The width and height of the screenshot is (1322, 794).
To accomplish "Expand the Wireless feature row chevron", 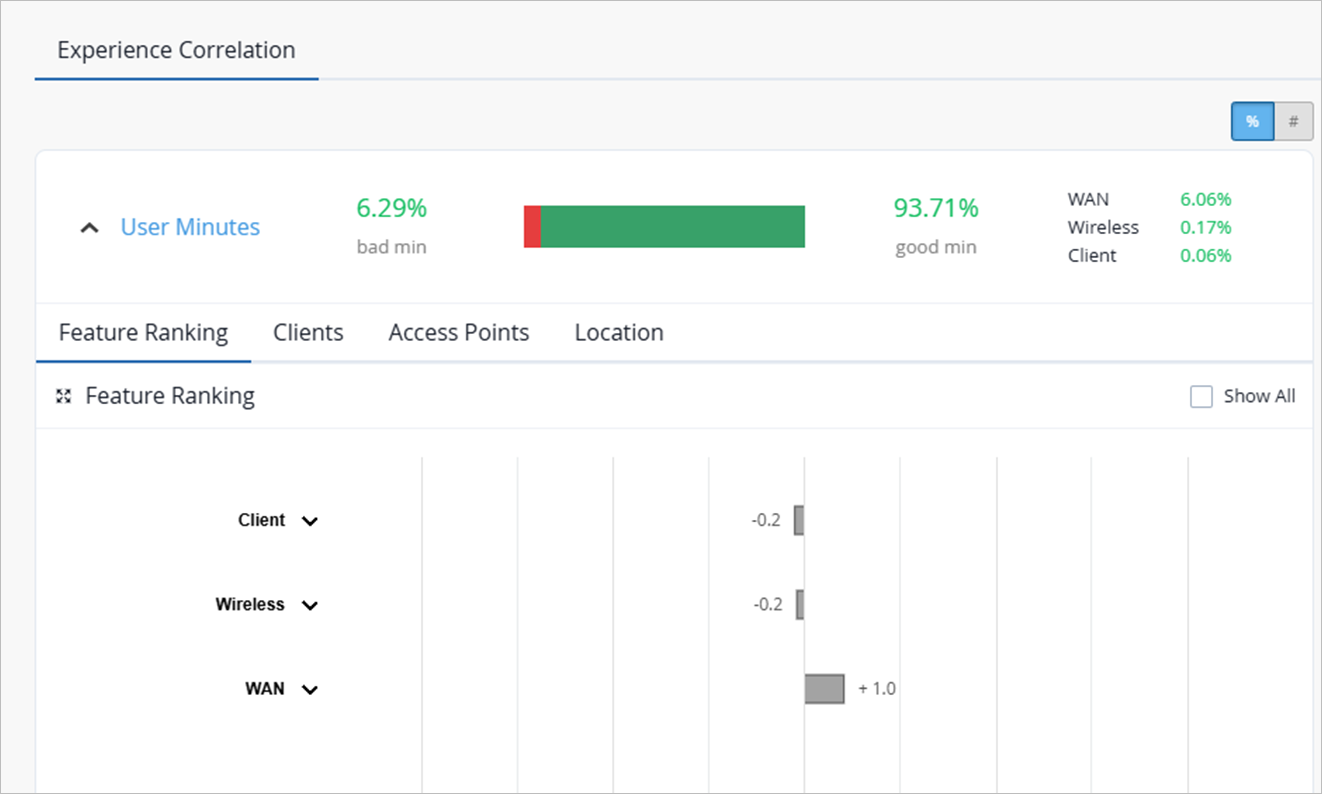I will pyautogui.click(x=310, y=605).
